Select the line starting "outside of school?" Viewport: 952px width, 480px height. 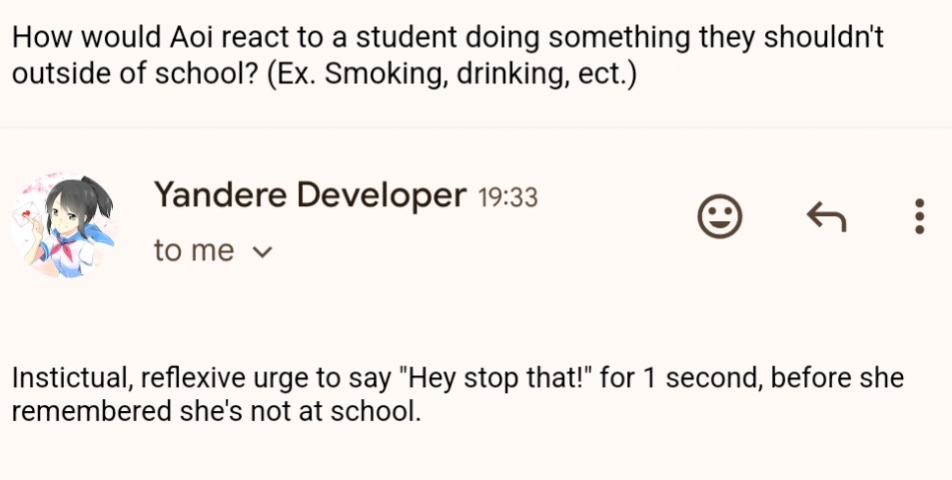[324, 76]
